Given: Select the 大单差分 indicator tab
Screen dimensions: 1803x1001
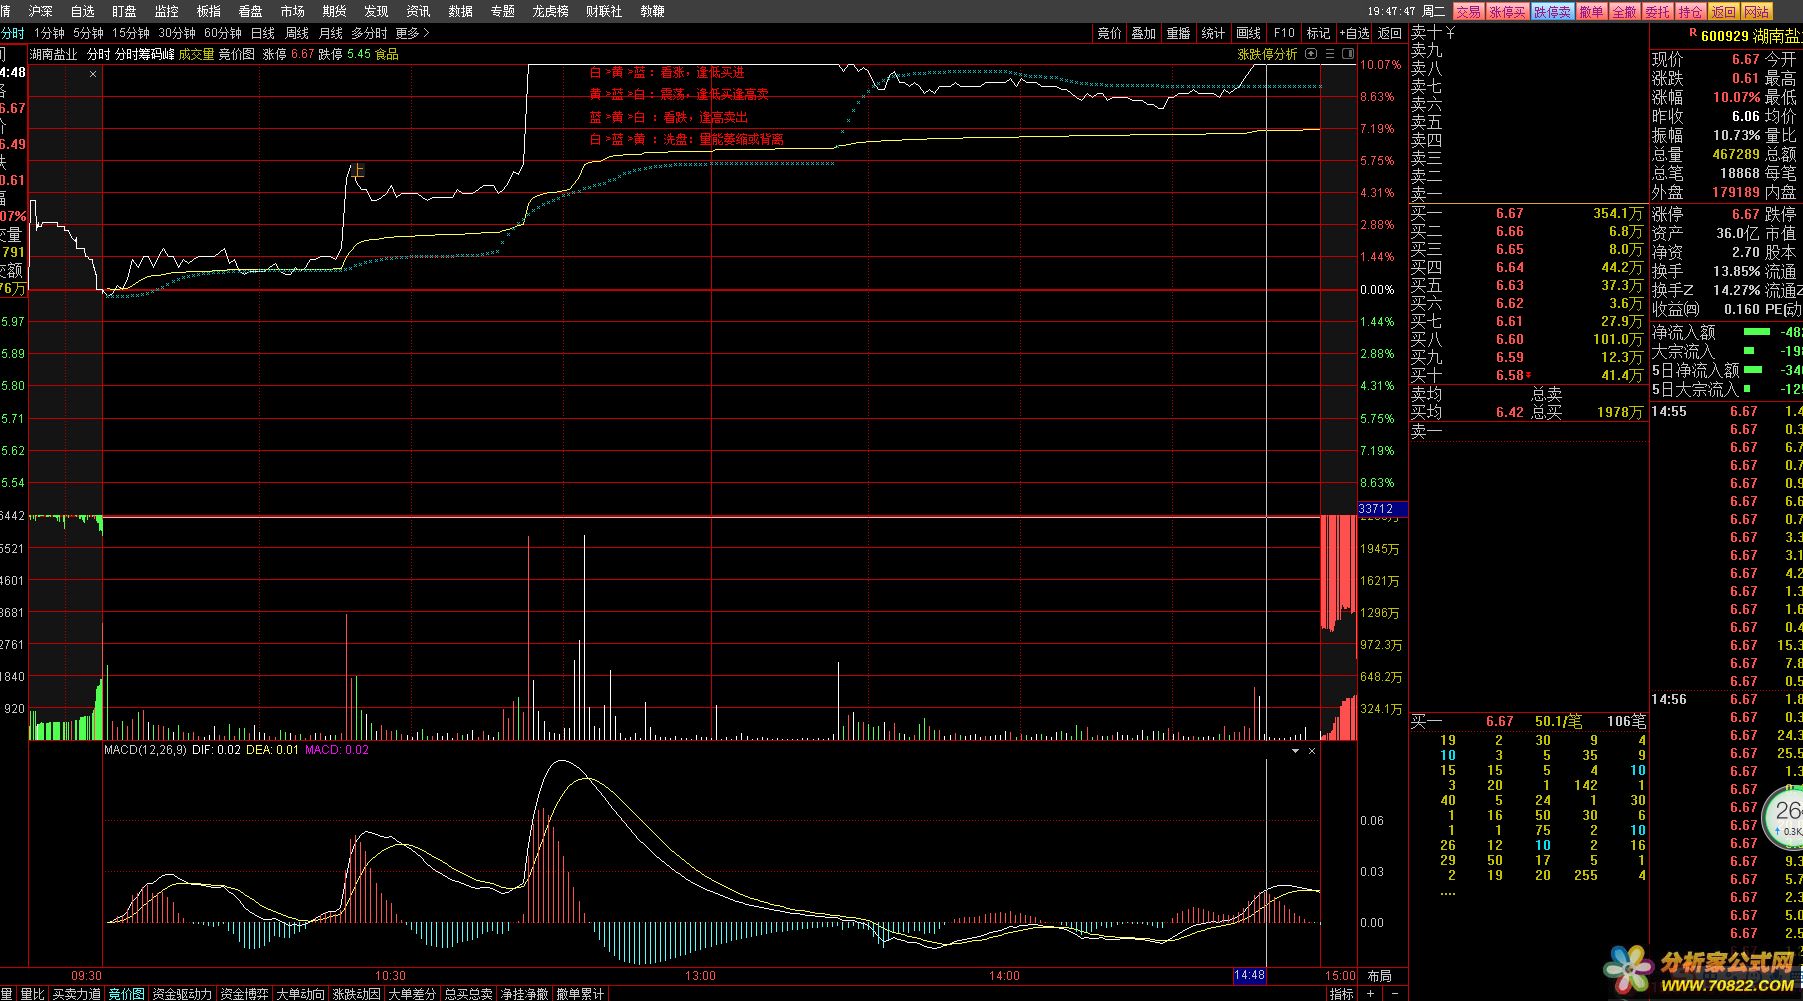Looking at the screenshot, I should (x=412, y=994).
